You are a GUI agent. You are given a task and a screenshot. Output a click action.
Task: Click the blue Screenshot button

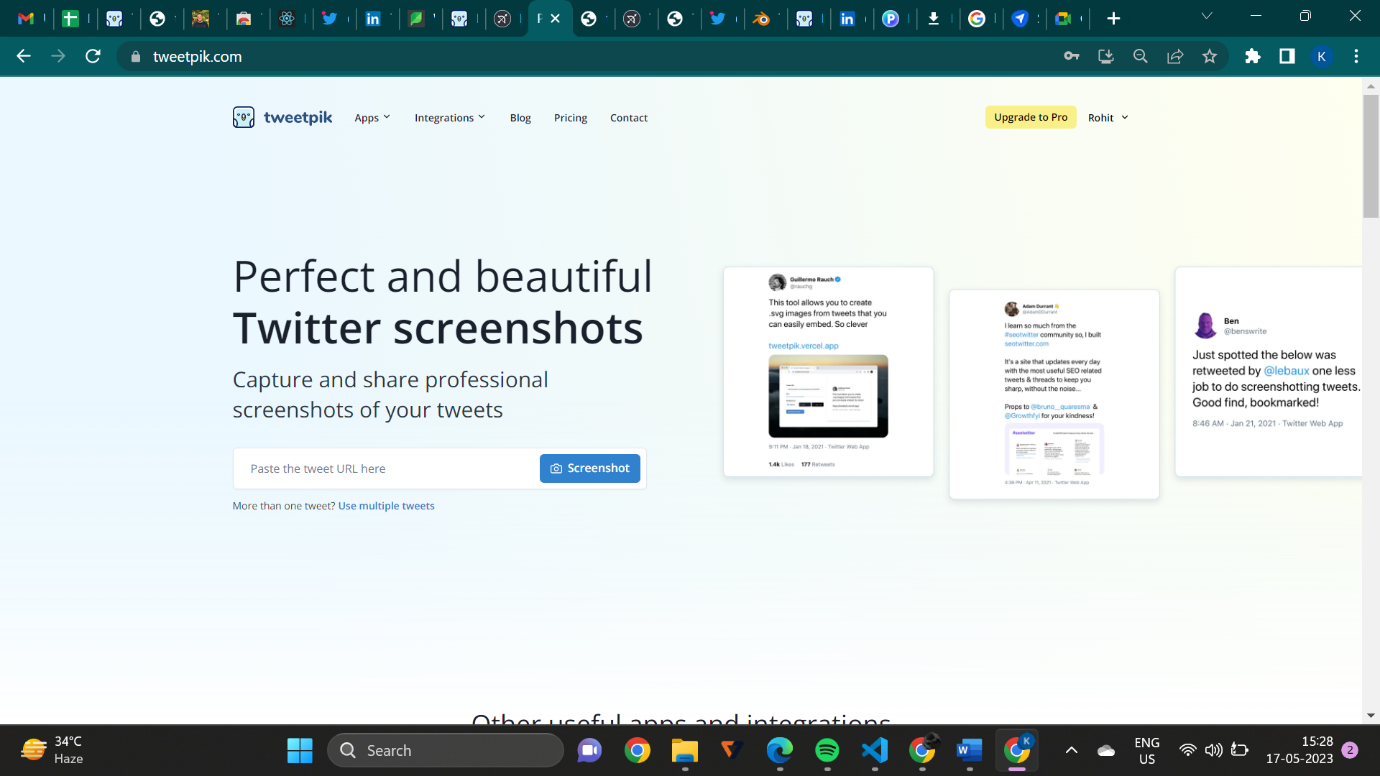pos(590,468)
